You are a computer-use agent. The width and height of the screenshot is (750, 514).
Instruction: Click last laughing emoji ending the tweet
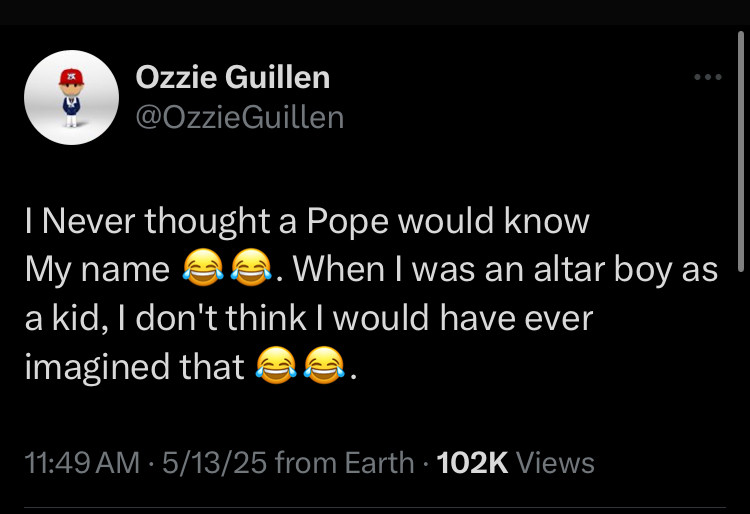pyautogui.click(x=324, y=365)
